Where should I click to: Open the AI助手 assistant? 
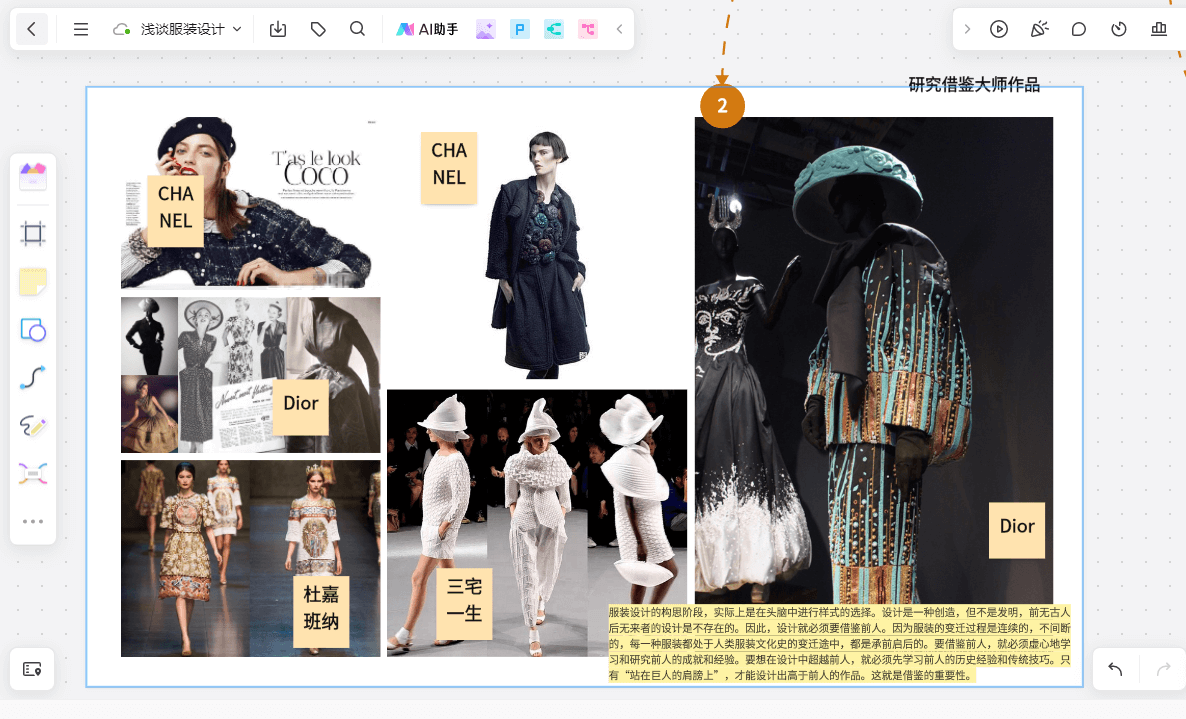[427, 29]
